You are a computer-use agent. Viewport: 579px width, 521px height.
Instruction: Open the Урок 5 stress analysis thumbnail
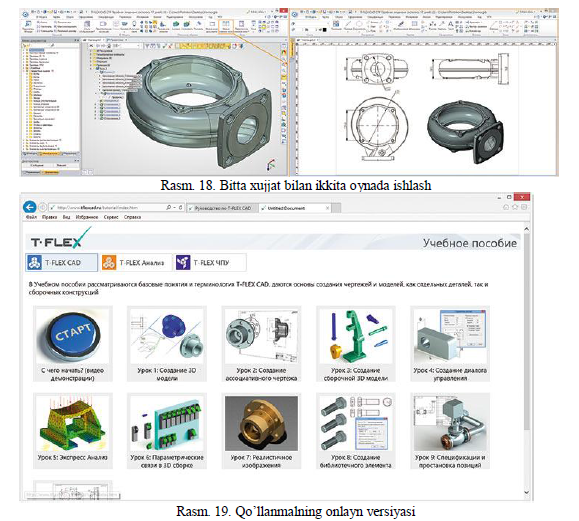[73, 423]
